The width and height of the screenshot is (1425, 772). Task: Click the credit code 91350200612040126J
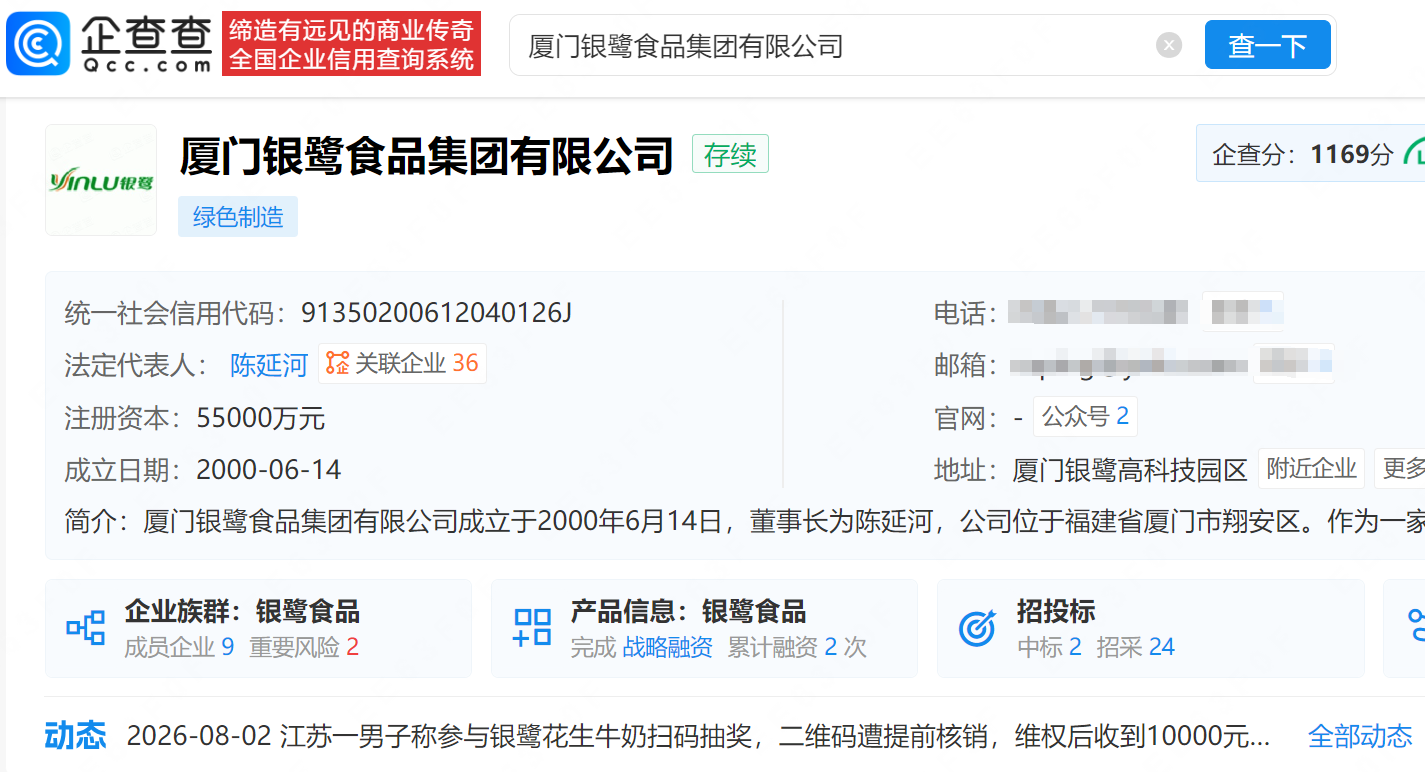click(436, 313)
